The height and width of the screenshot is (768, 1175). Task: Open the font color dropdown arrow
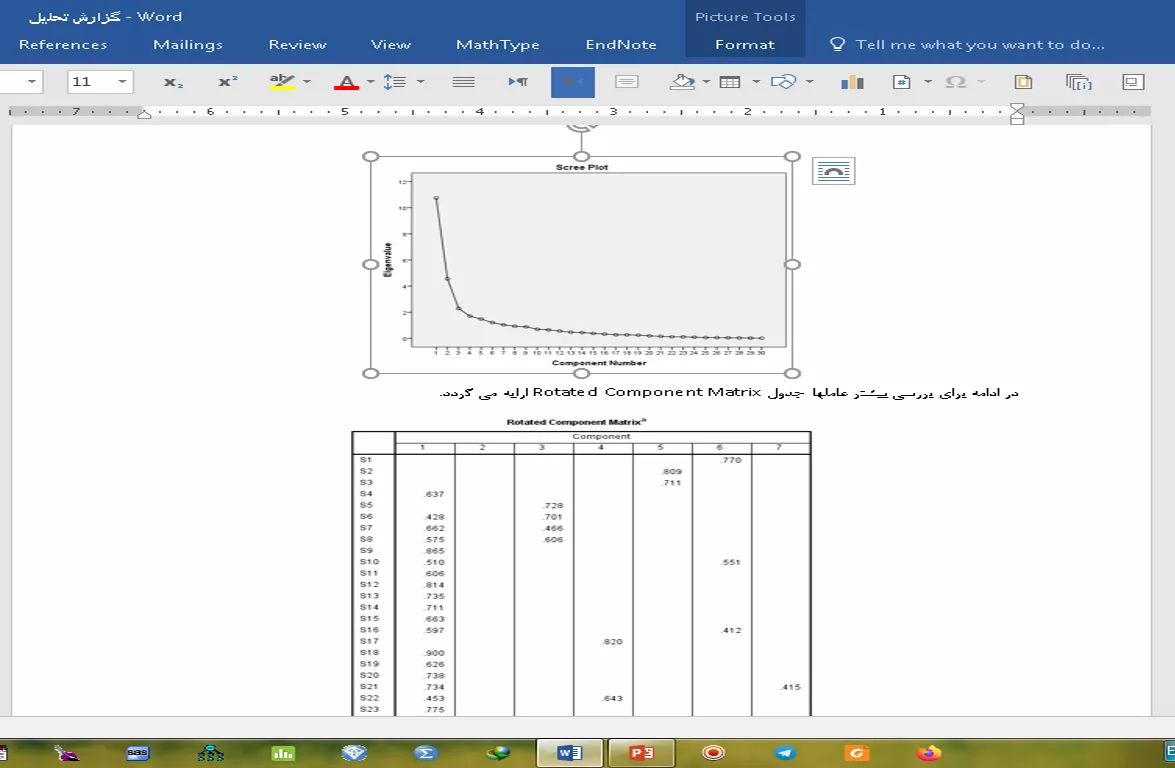click(370, 82)
